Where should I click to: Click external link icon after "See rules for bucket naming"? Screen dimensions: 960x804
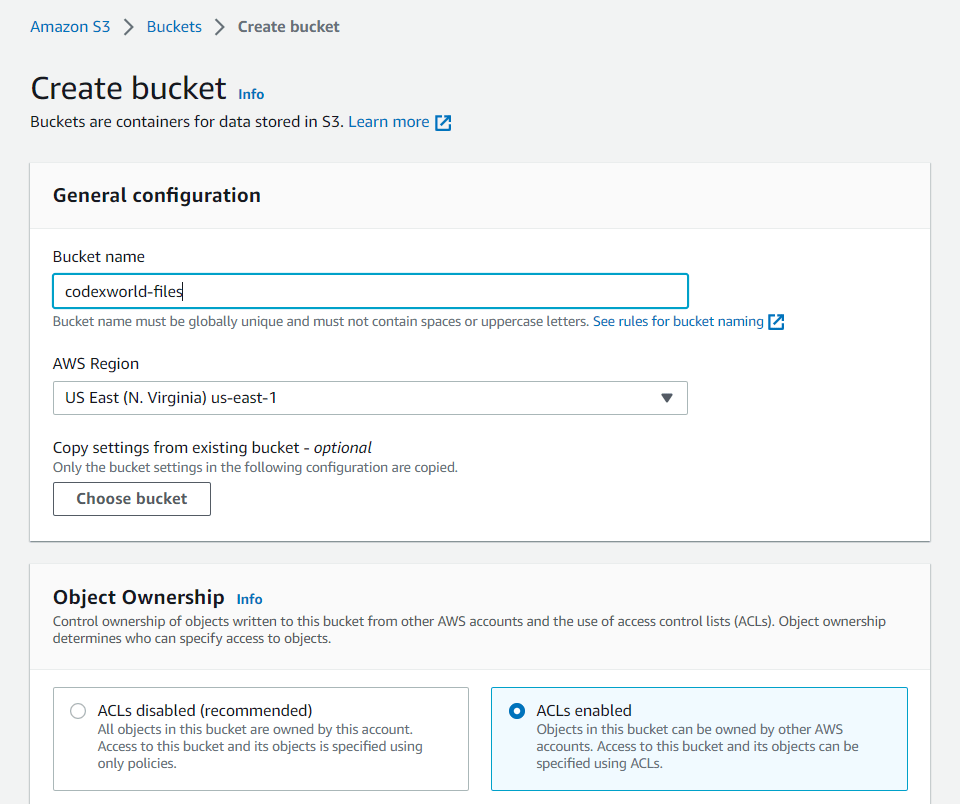[775, 321]
